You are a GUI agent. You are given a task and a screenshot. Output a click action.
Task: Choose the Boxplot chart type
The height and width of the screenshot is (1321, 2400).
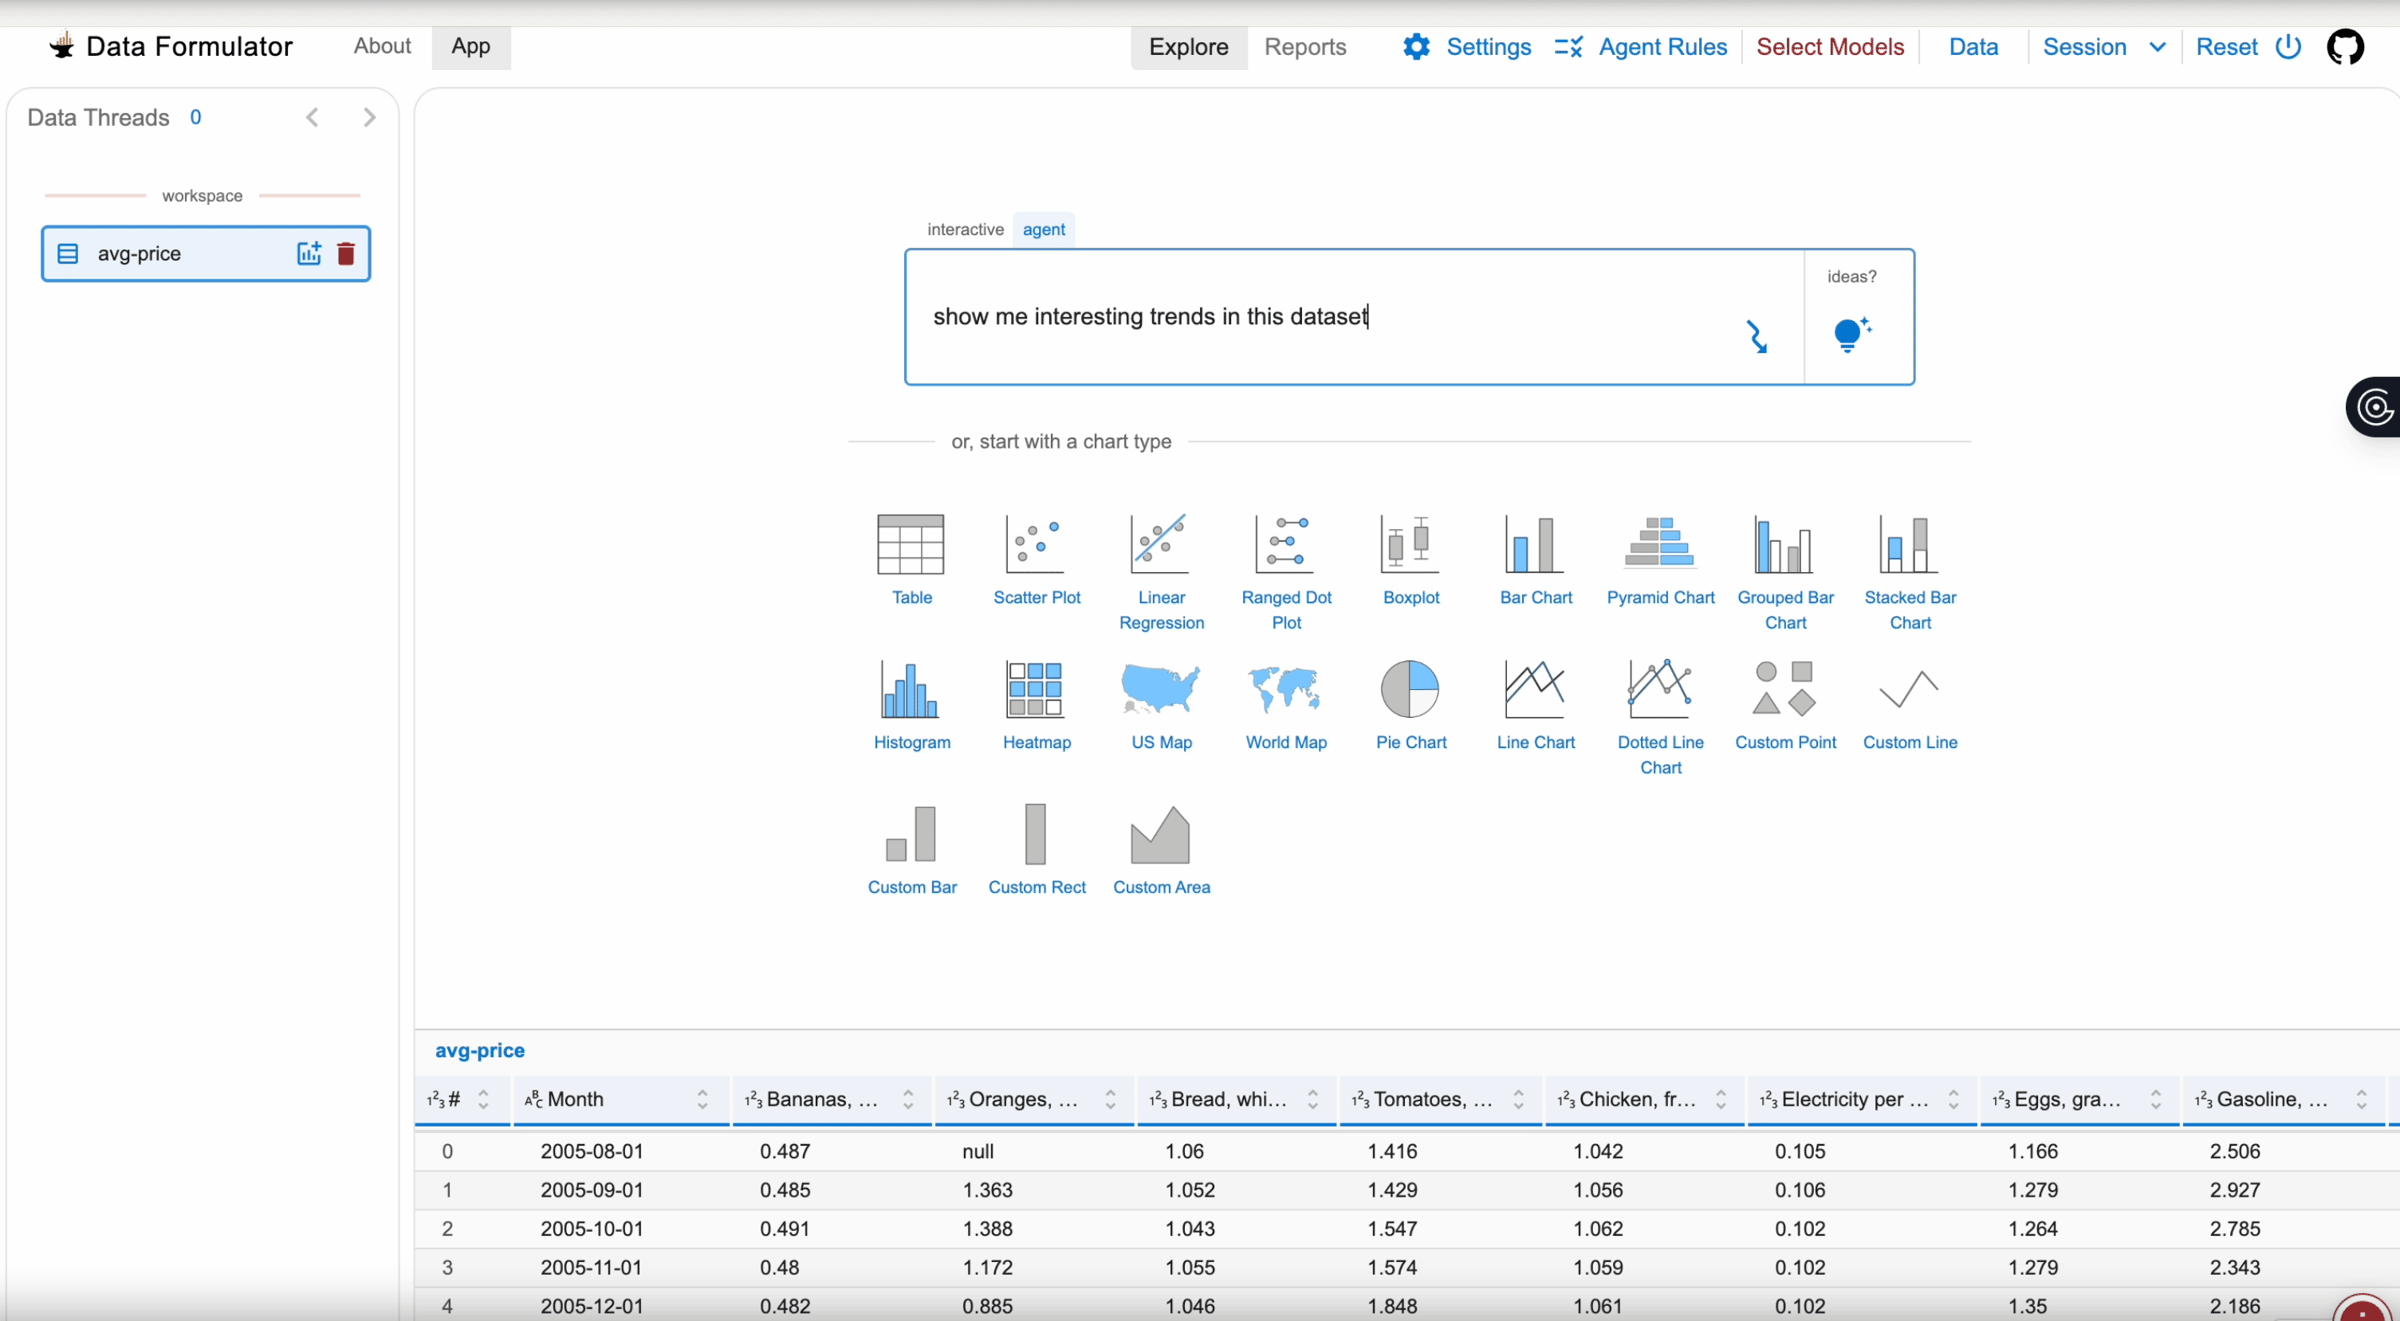[1410, 545]
